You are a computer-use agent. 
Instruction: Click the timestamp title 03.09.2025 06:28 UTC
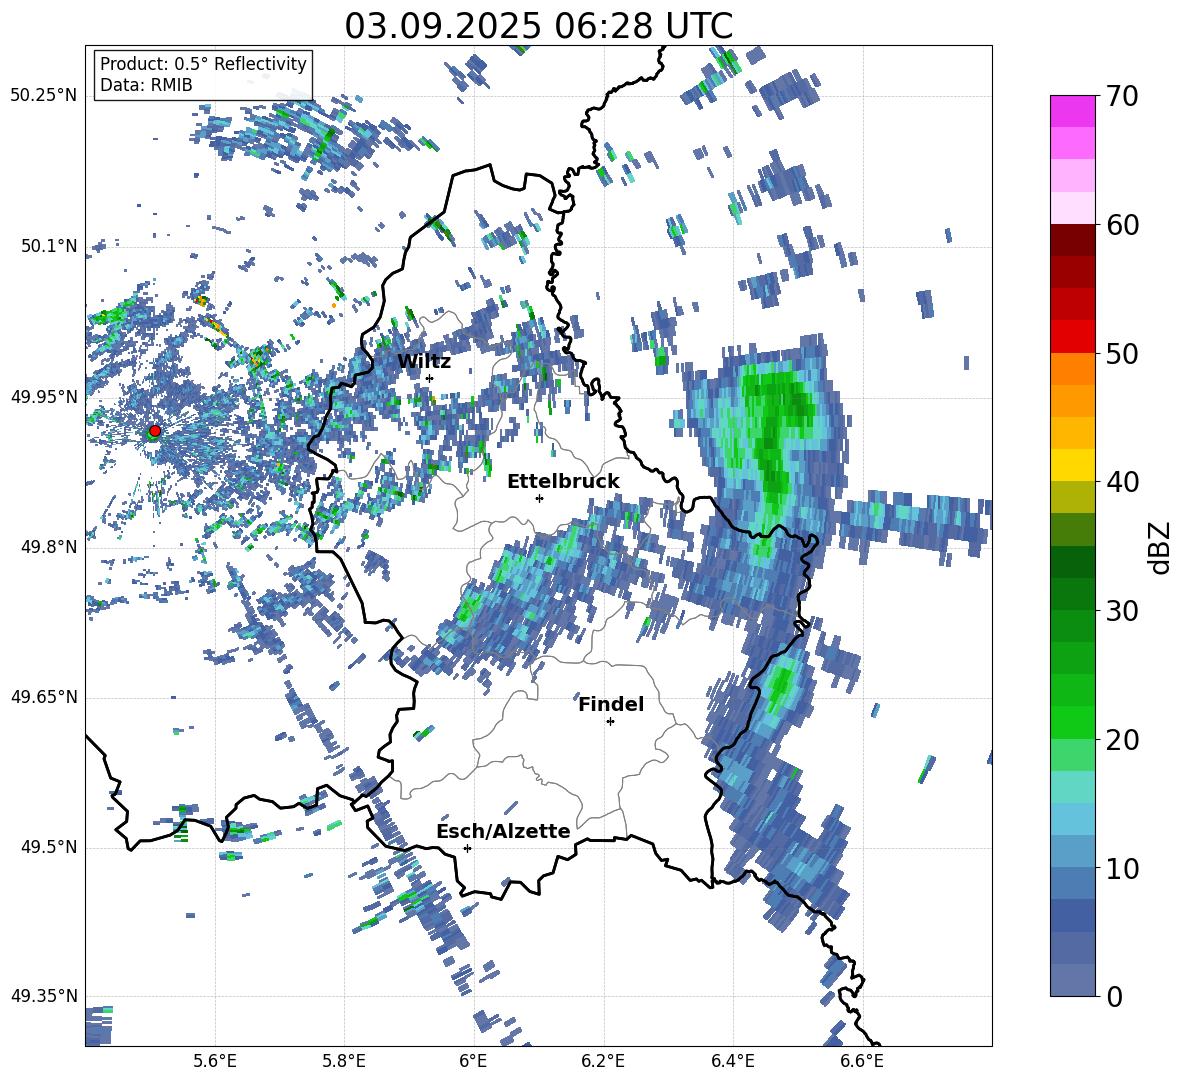click(x=538, y=26)
